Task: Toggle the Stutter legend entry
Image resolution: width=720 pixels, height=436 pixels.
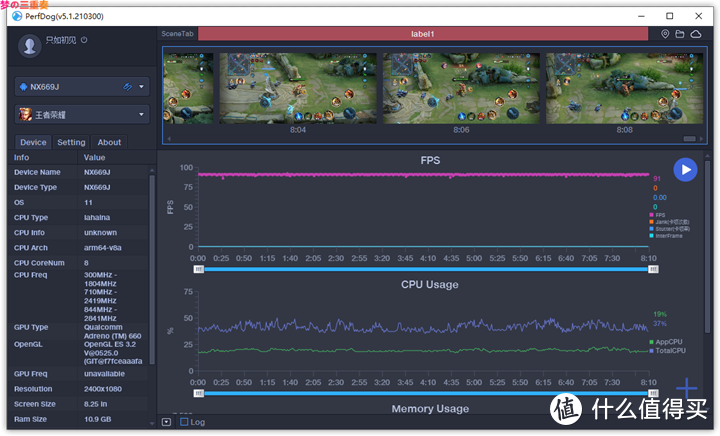Action: pyautogui.click(x=669, y=229)
